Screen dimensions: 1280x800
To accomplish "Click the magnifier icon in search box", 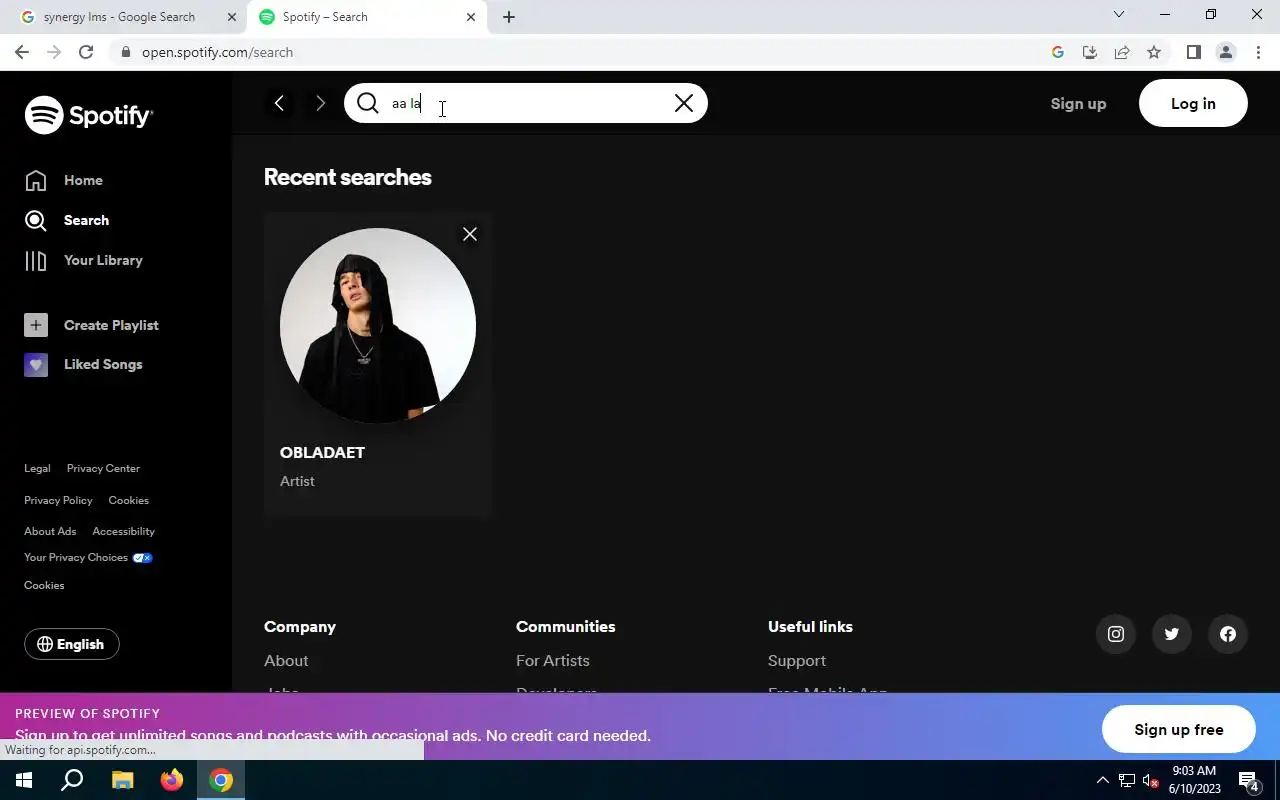I will (367, 103).
